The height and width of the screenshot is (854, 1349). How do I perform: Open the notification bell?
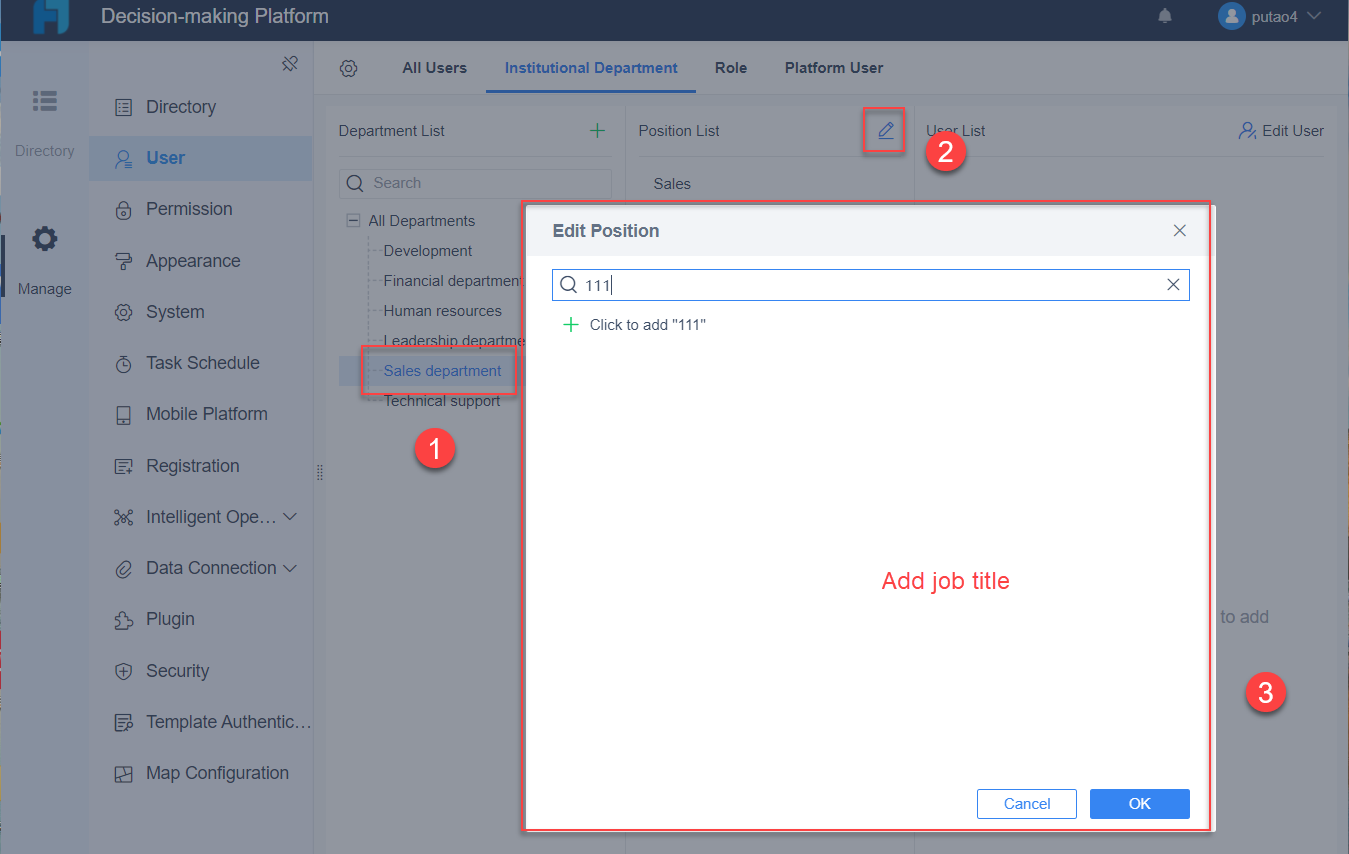1164,16
